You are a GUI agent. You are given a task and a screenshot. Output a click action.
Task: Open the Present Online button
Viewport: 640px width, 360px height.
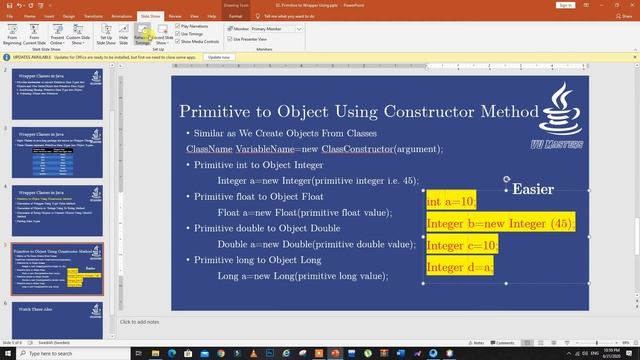57,34
